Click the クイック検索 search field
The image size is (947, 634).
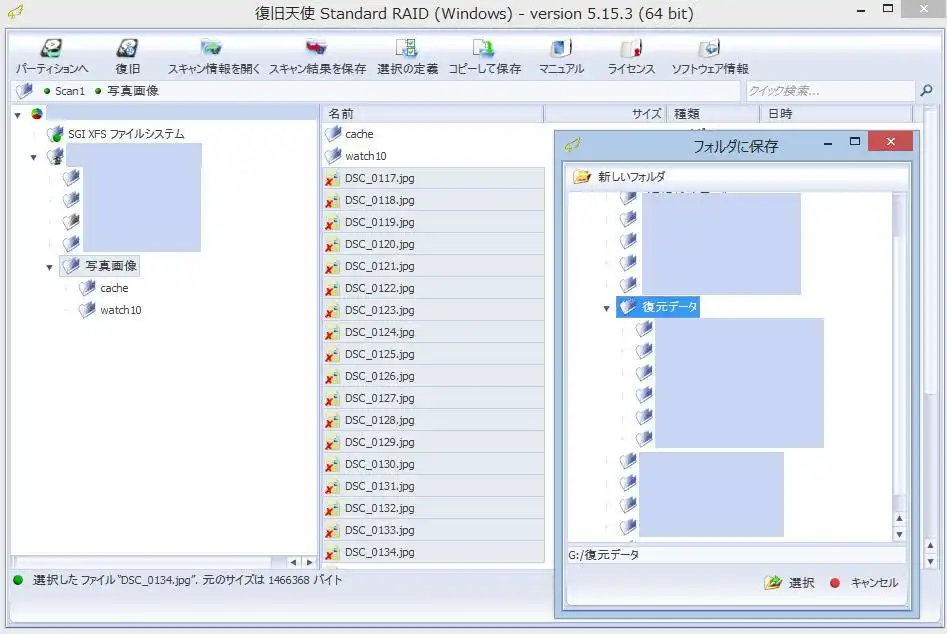[x=829, y=91]
